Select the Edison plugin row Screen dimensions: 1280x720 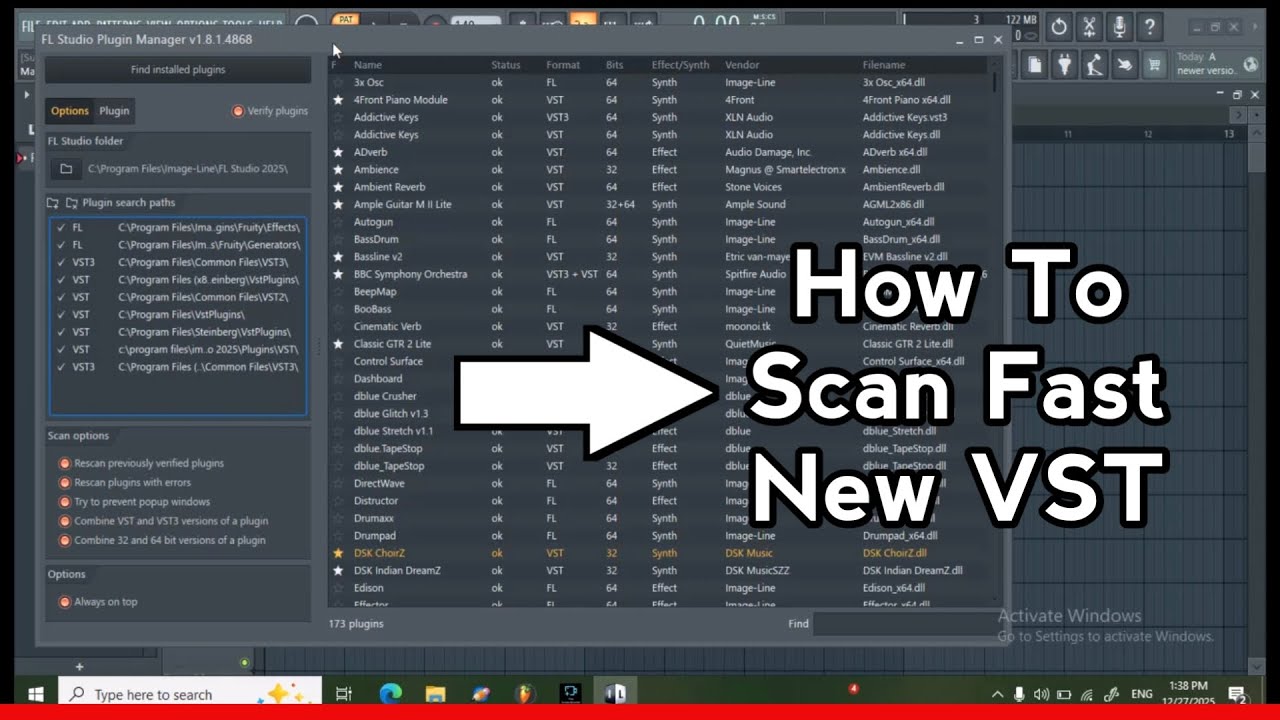tap(660, 588)
